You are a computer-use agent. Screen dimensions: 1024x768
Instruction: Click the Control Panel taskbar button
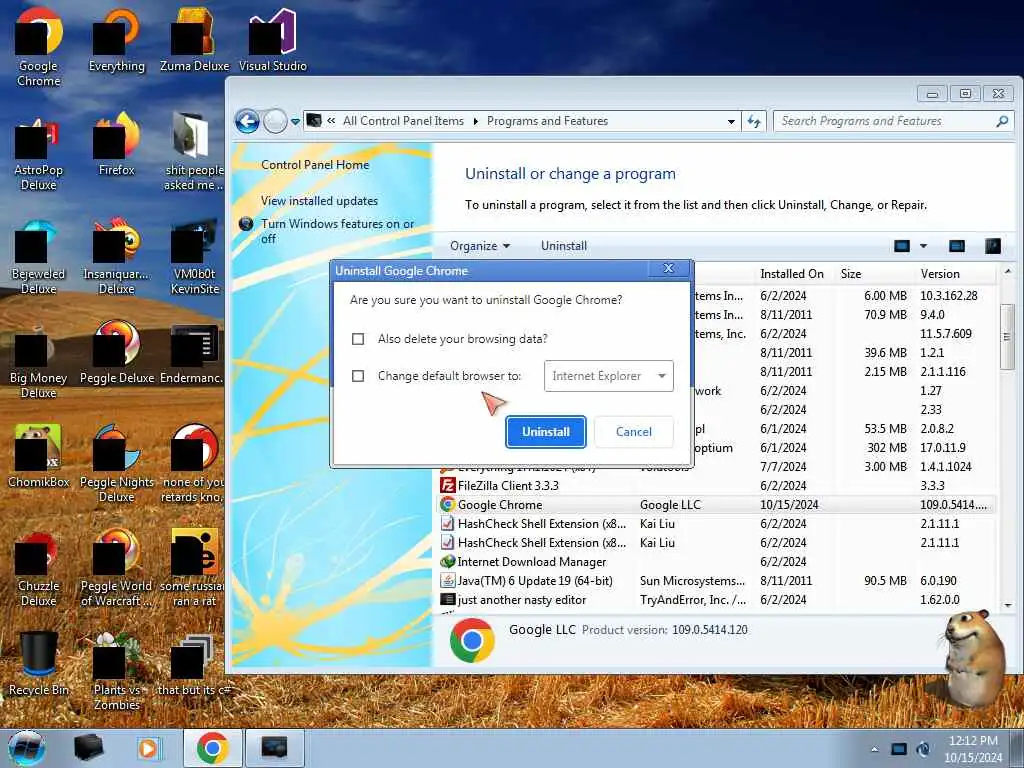(275, 748)
